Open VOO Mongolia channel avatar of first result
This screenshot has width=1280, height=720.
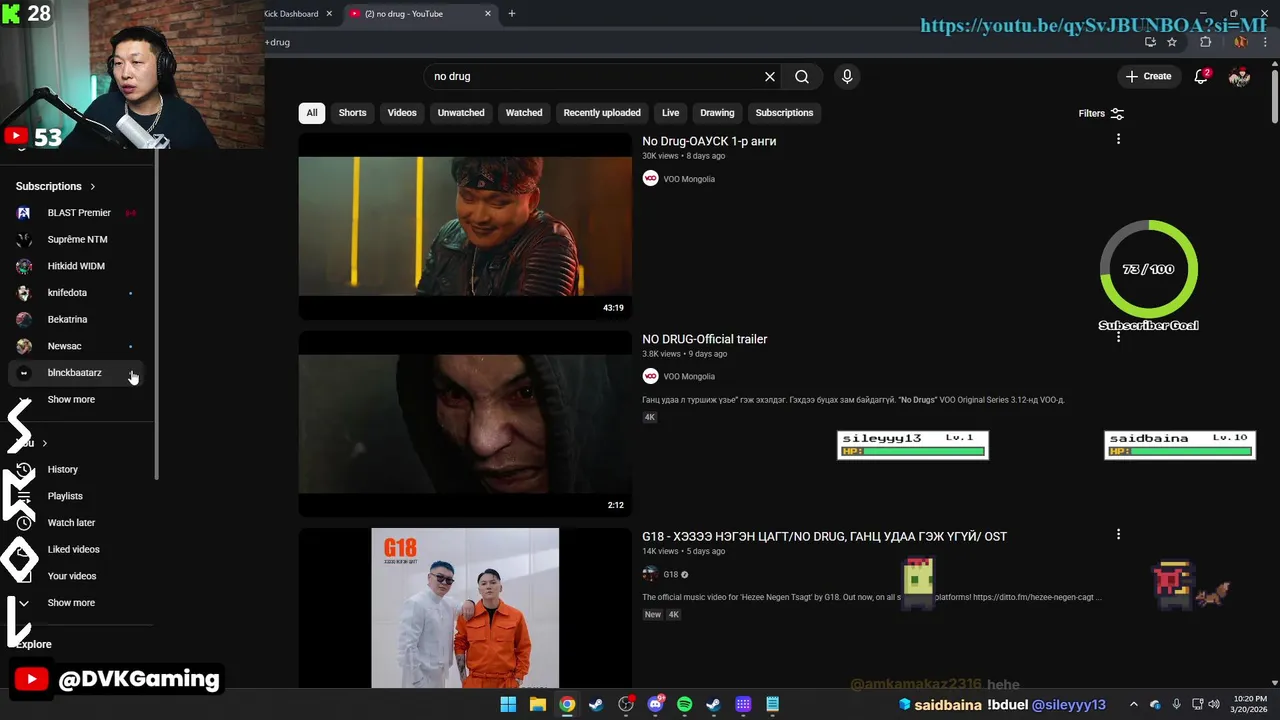pos(650,179)
